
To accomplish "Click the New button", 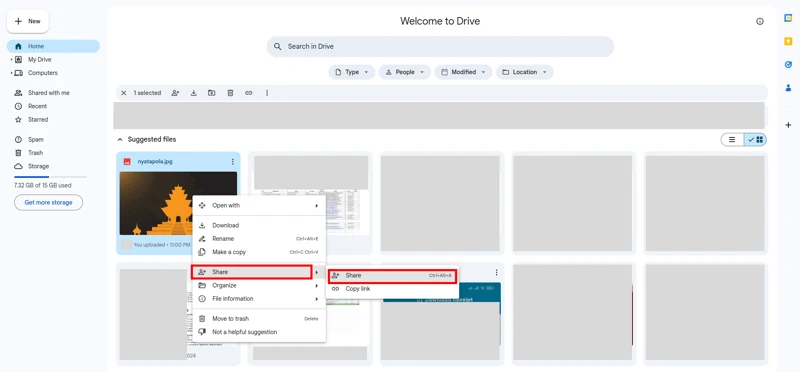I will click(28, 21).
